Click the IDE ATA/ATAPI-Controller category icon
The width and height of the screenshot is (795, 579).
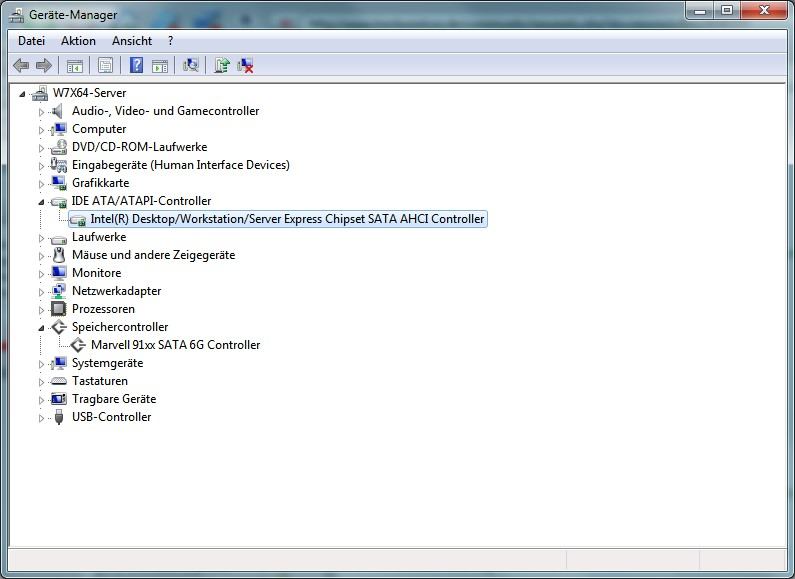[59, 201]
